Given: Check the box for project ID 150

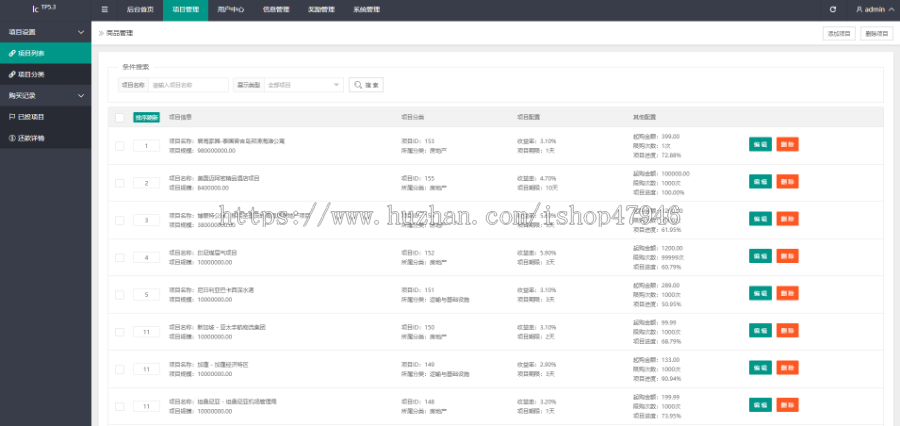Looking at the screenshot, I should coord(119,332).
